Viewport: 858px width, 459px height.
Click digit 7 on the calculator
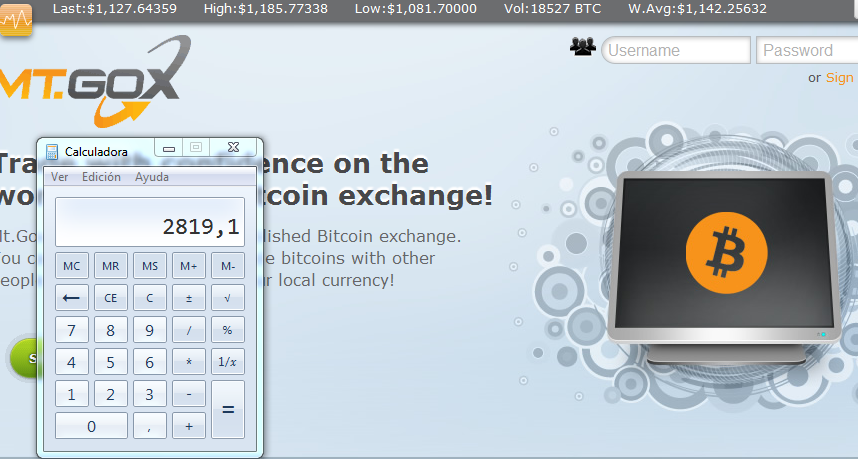pos(72,330)
